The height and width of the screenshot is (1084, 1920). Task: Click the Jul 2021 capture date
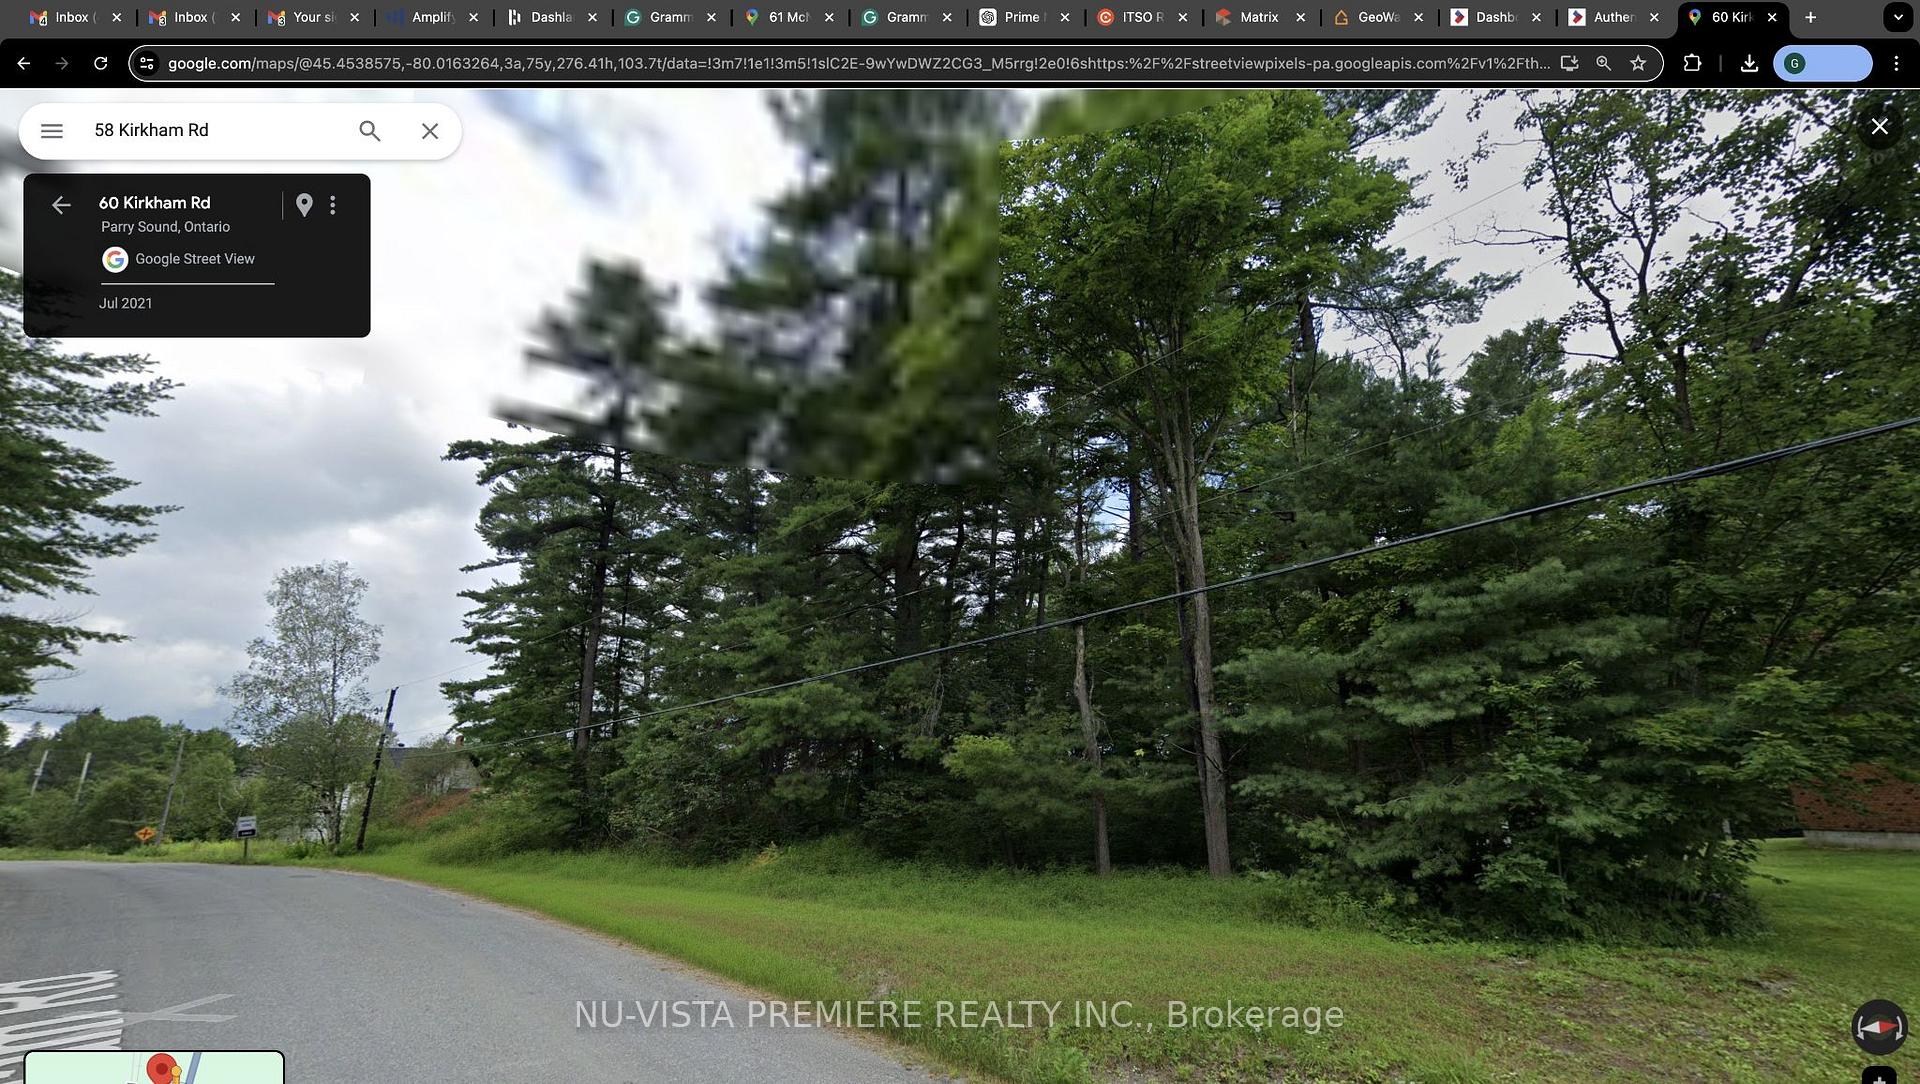tap(126, 303)
